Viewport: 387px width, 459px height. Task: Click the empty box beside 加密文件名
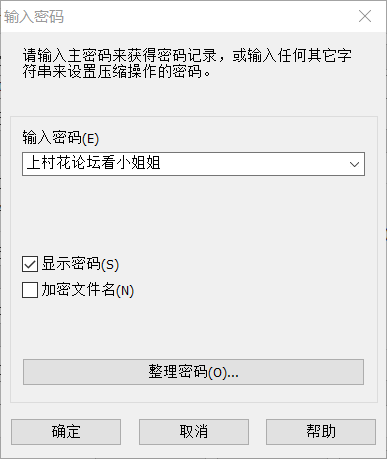[x=30, y=290]
